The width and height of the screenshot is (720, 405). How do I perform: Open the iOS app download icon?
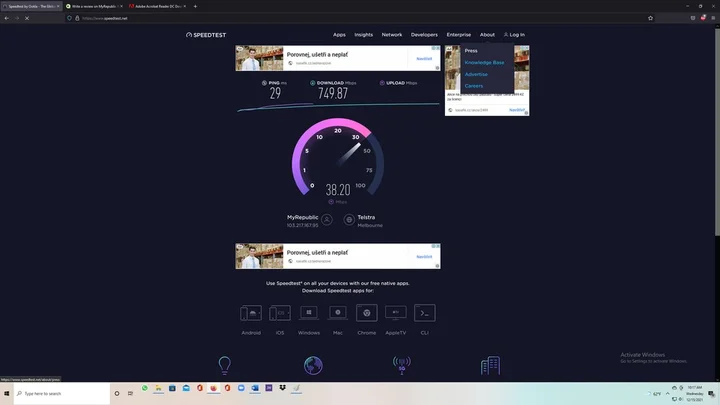click(x=280, y=313)
